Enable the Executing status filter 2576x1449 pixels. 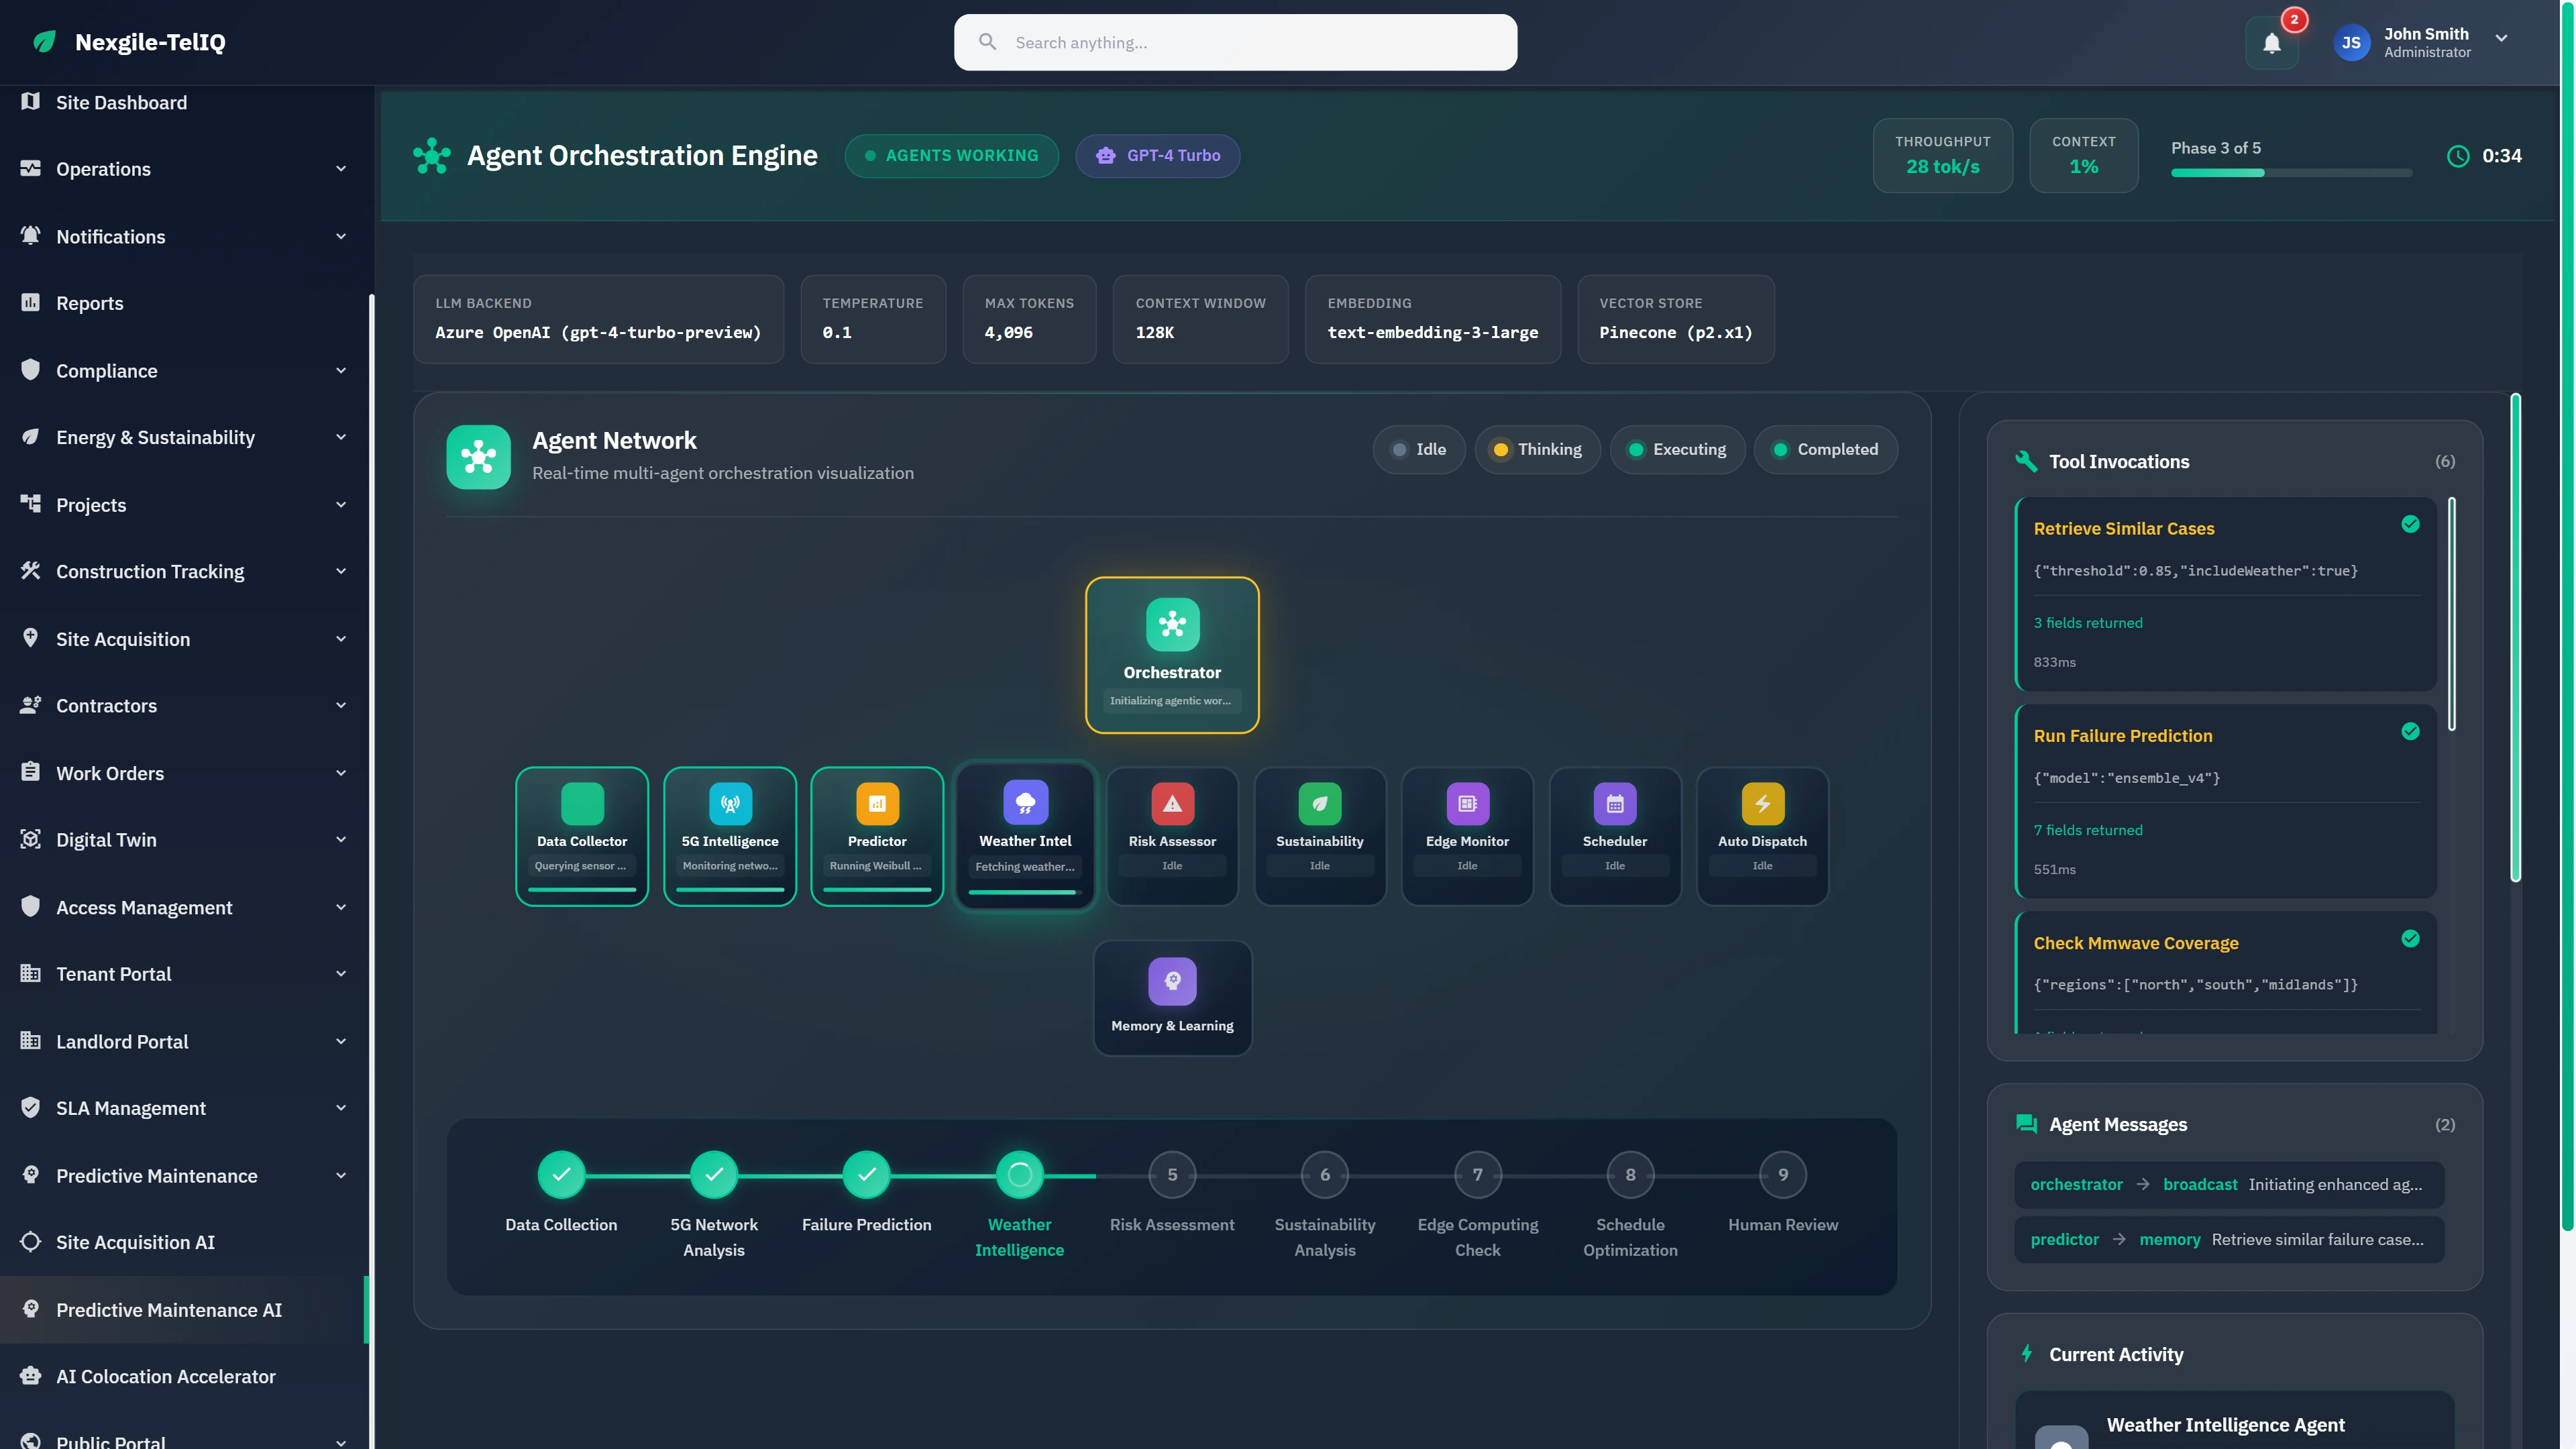[1678, 449]
